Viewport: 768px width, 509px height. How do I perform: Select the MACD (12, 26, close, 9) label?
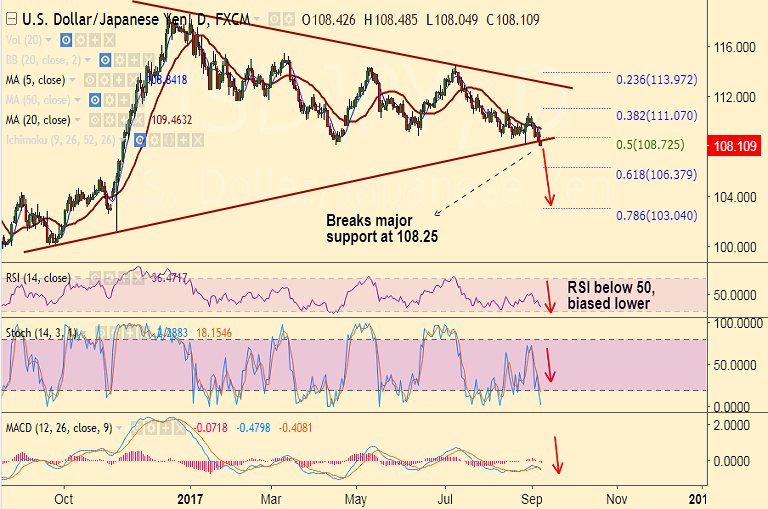[59, 428]
